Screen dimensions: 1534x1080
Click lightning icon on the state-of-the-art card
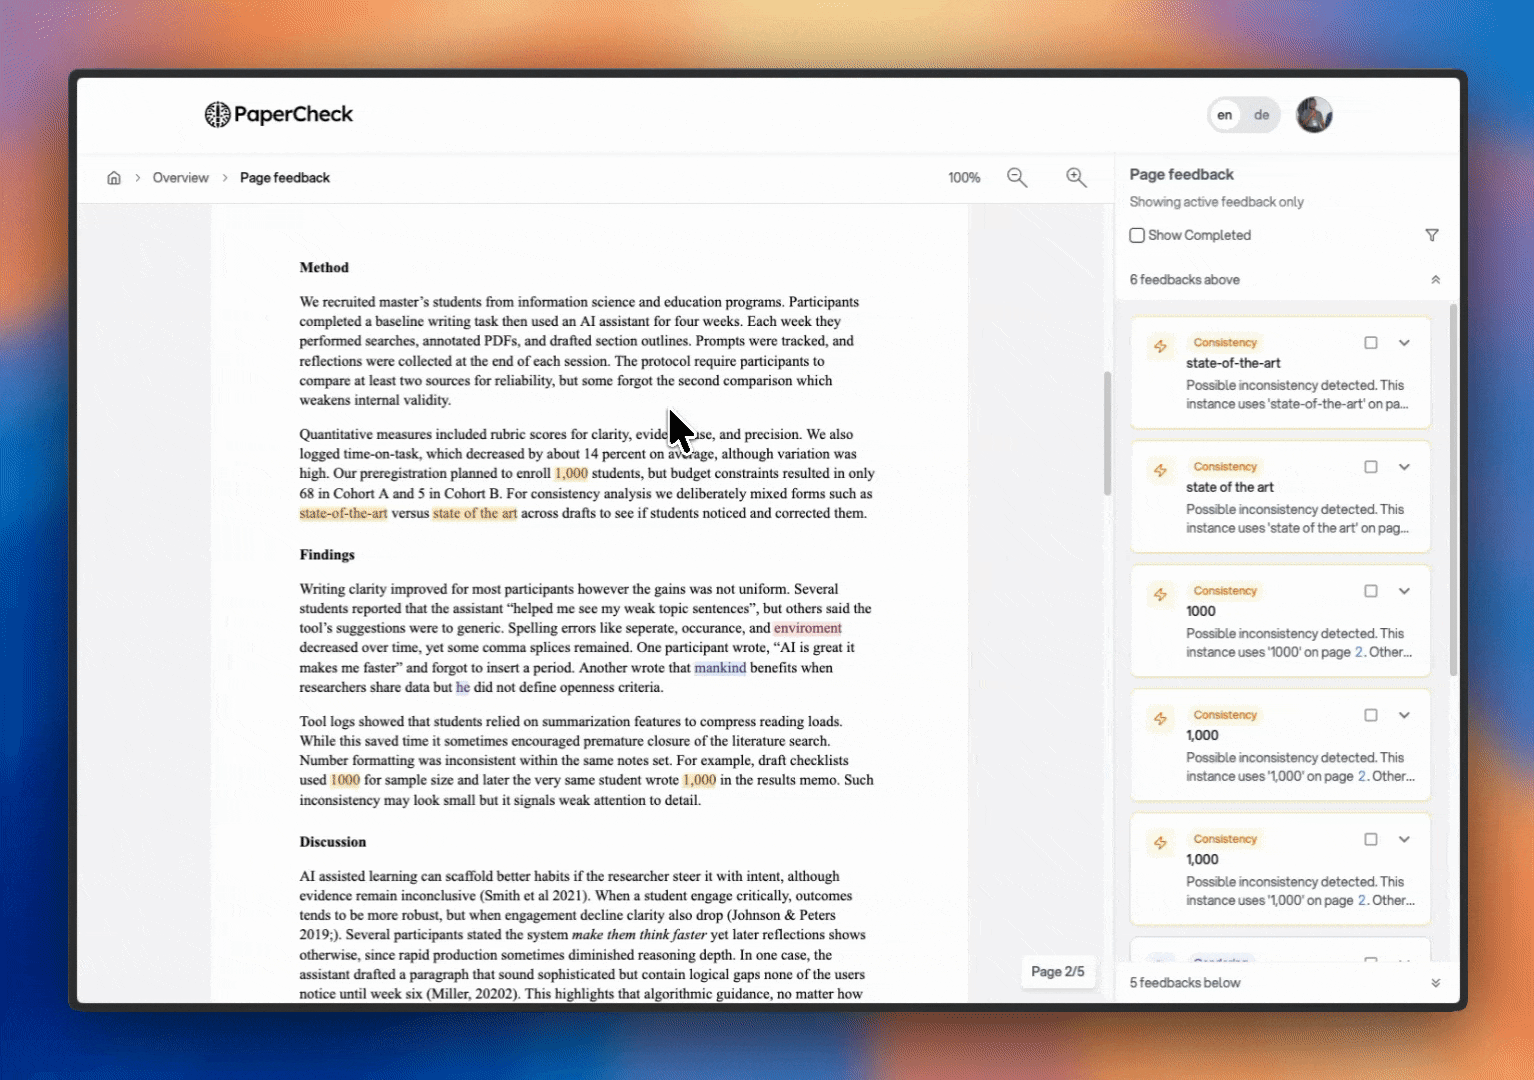point(1160,346)
